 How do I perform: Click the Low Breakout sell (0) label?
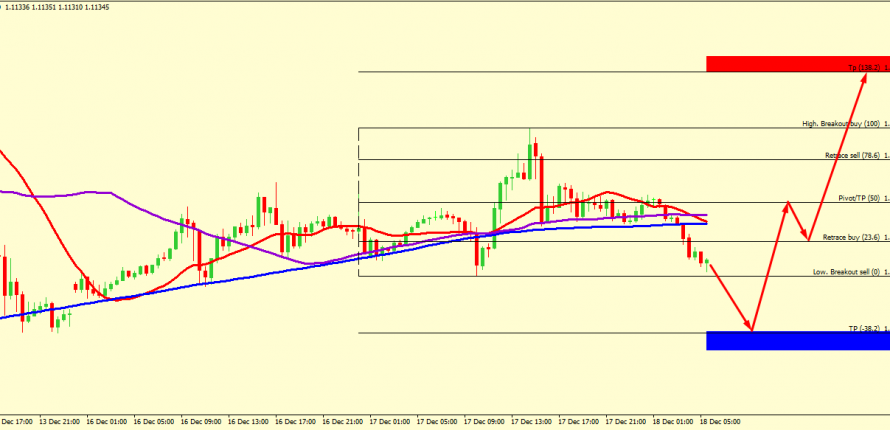tap(844, 272)
